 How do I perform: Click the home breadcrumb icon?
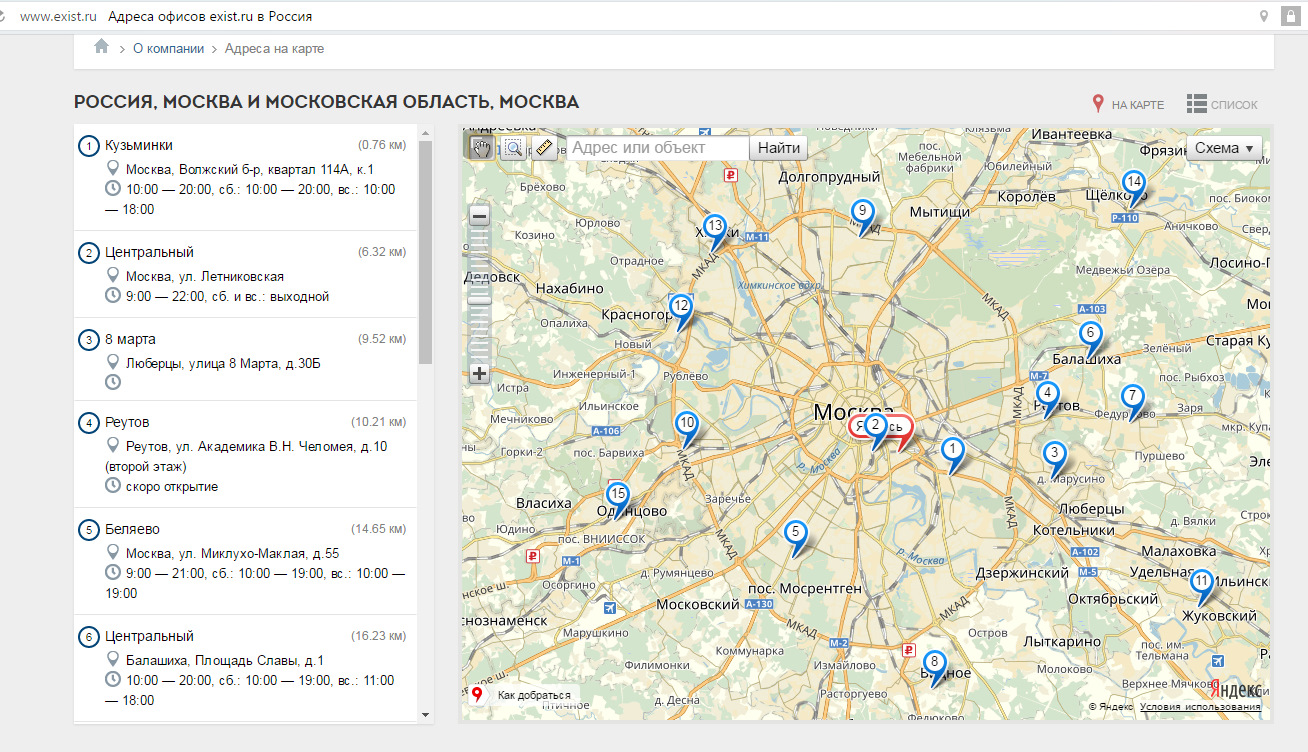(101, 47)
